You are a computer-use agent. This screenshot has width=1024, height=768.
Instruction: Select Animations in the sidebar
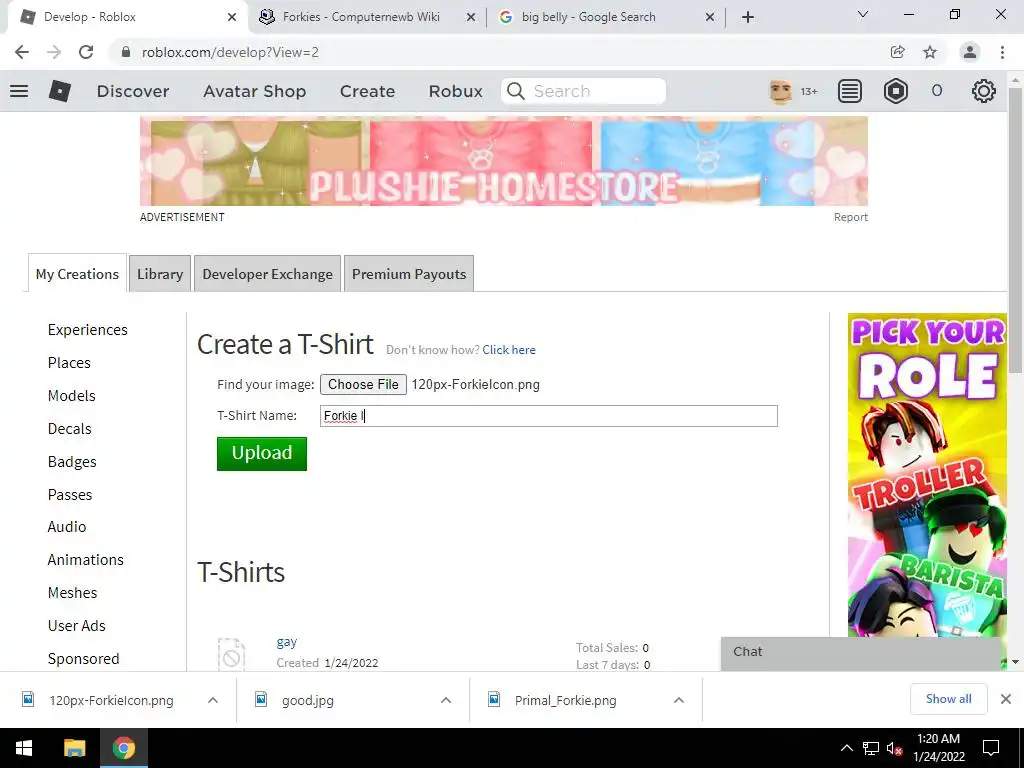click(x=86, y=560)
